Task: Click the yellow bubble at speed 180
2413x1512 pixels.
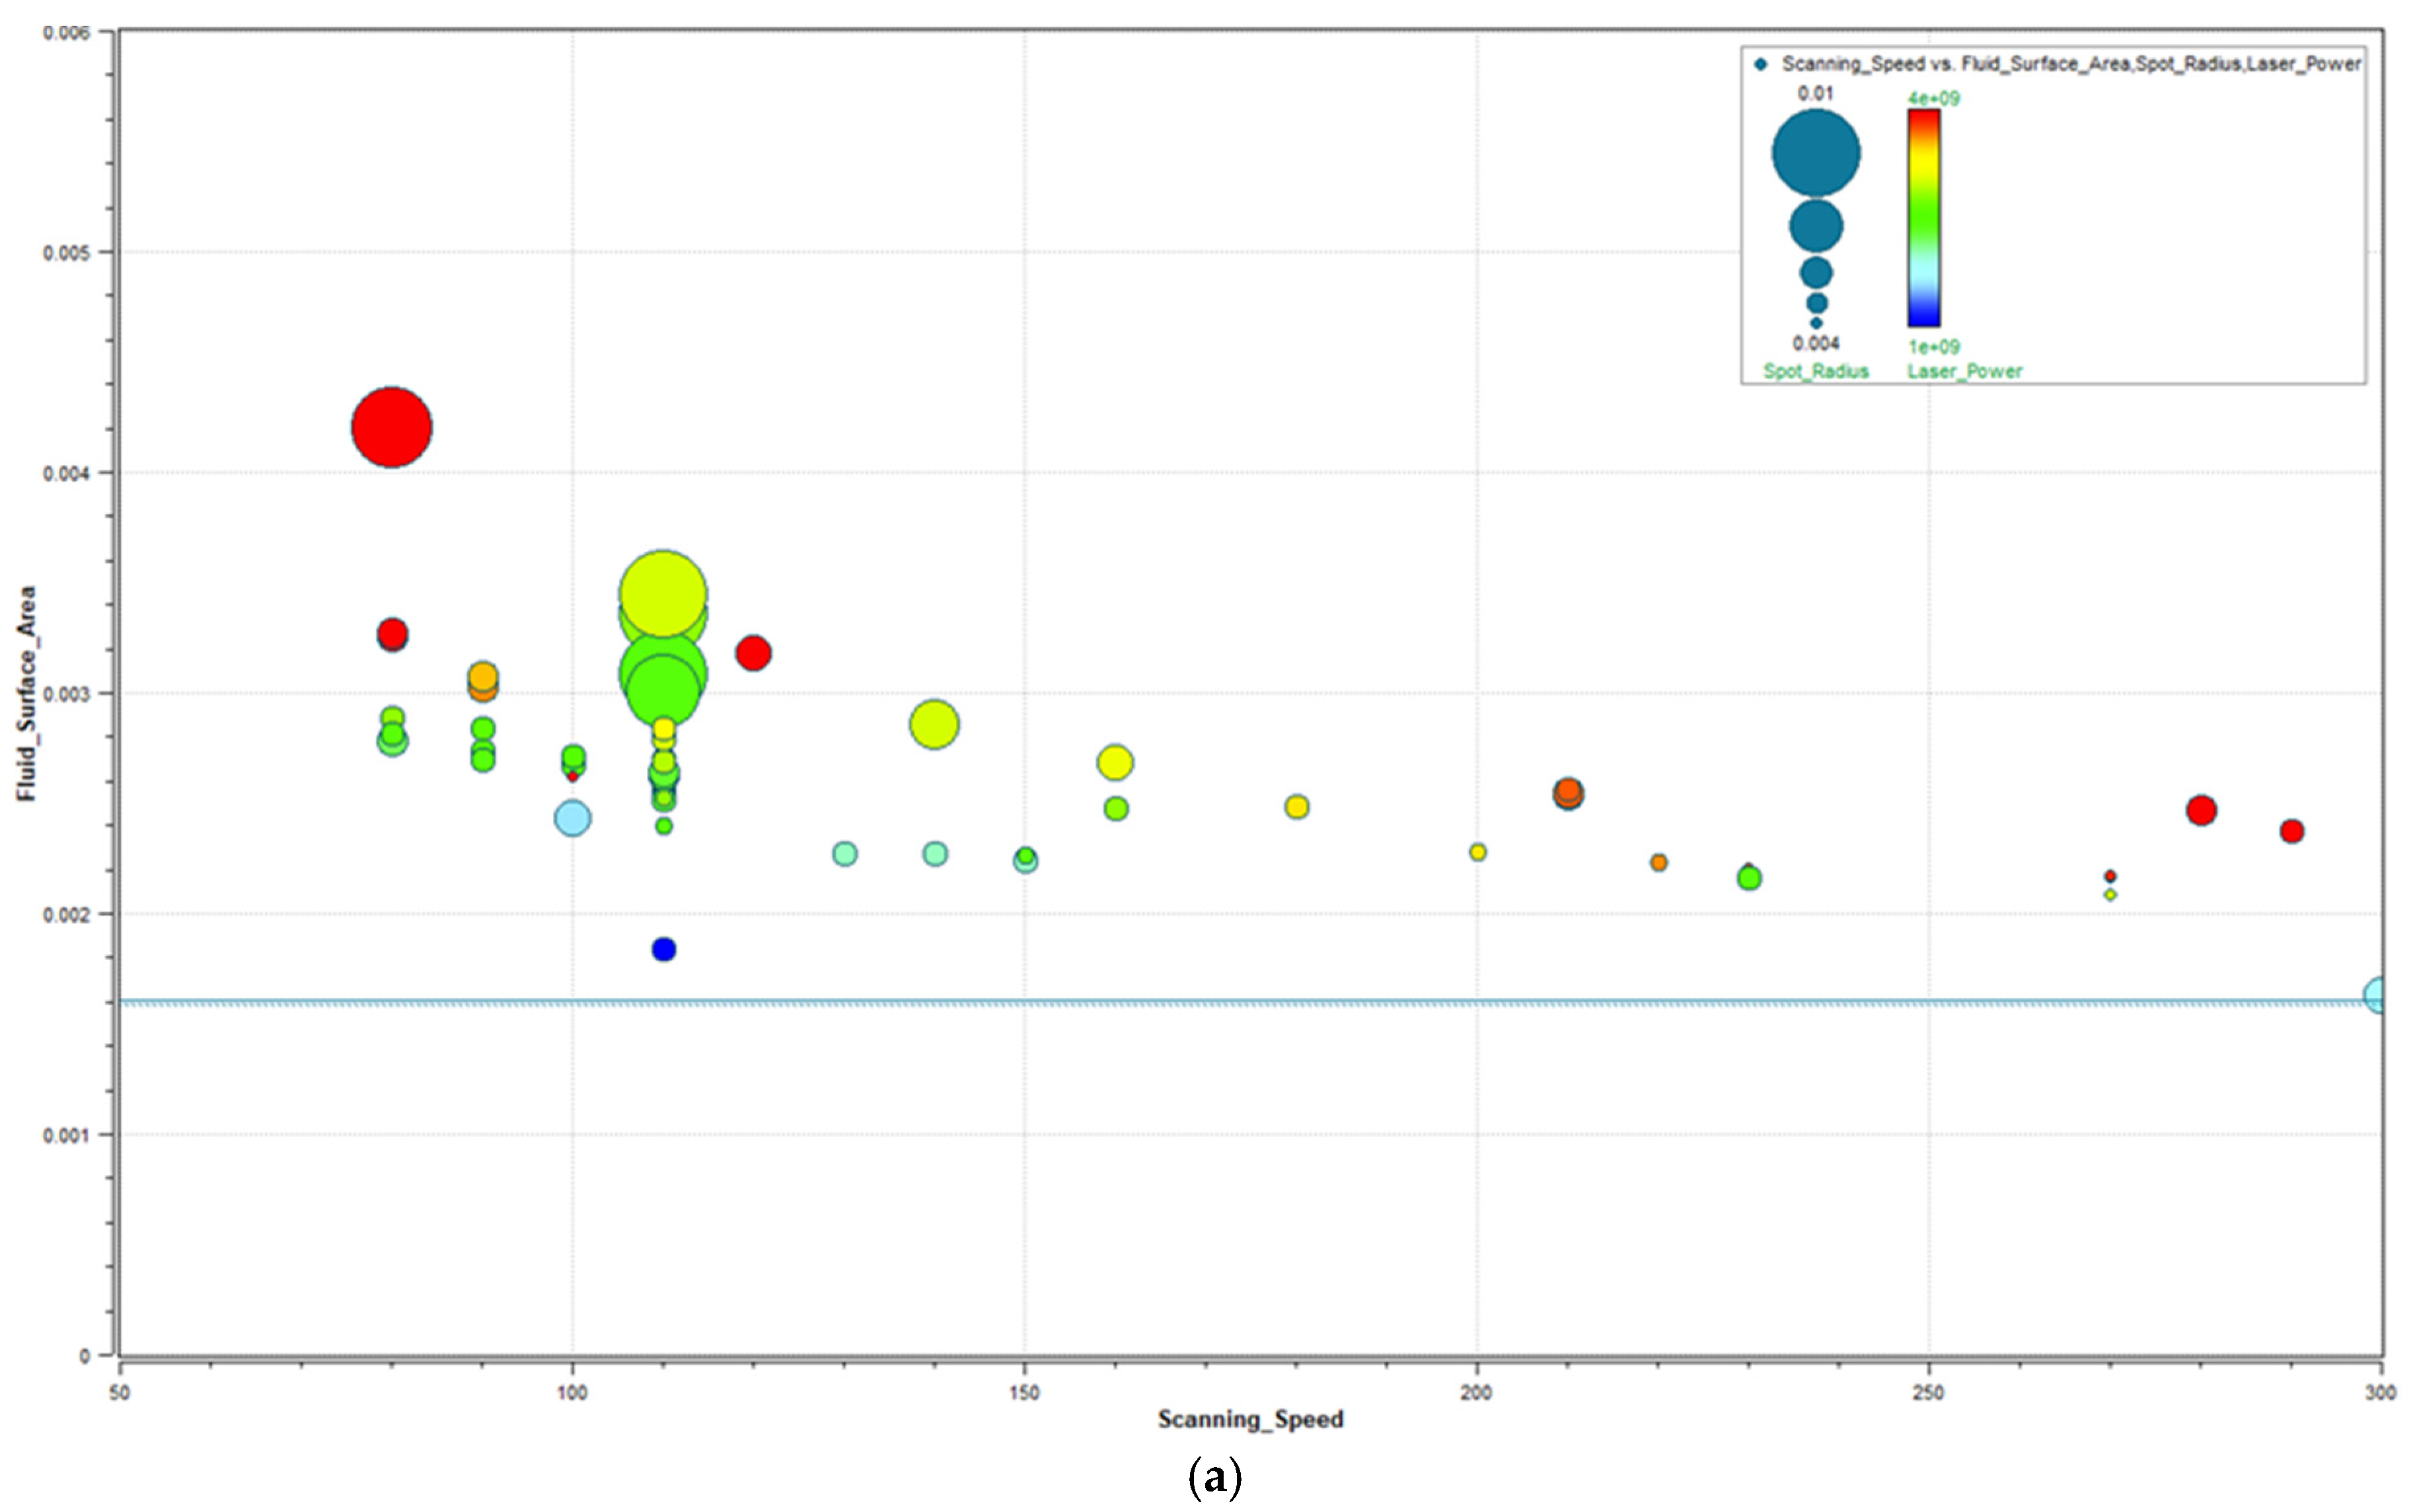Action: 1296,806
